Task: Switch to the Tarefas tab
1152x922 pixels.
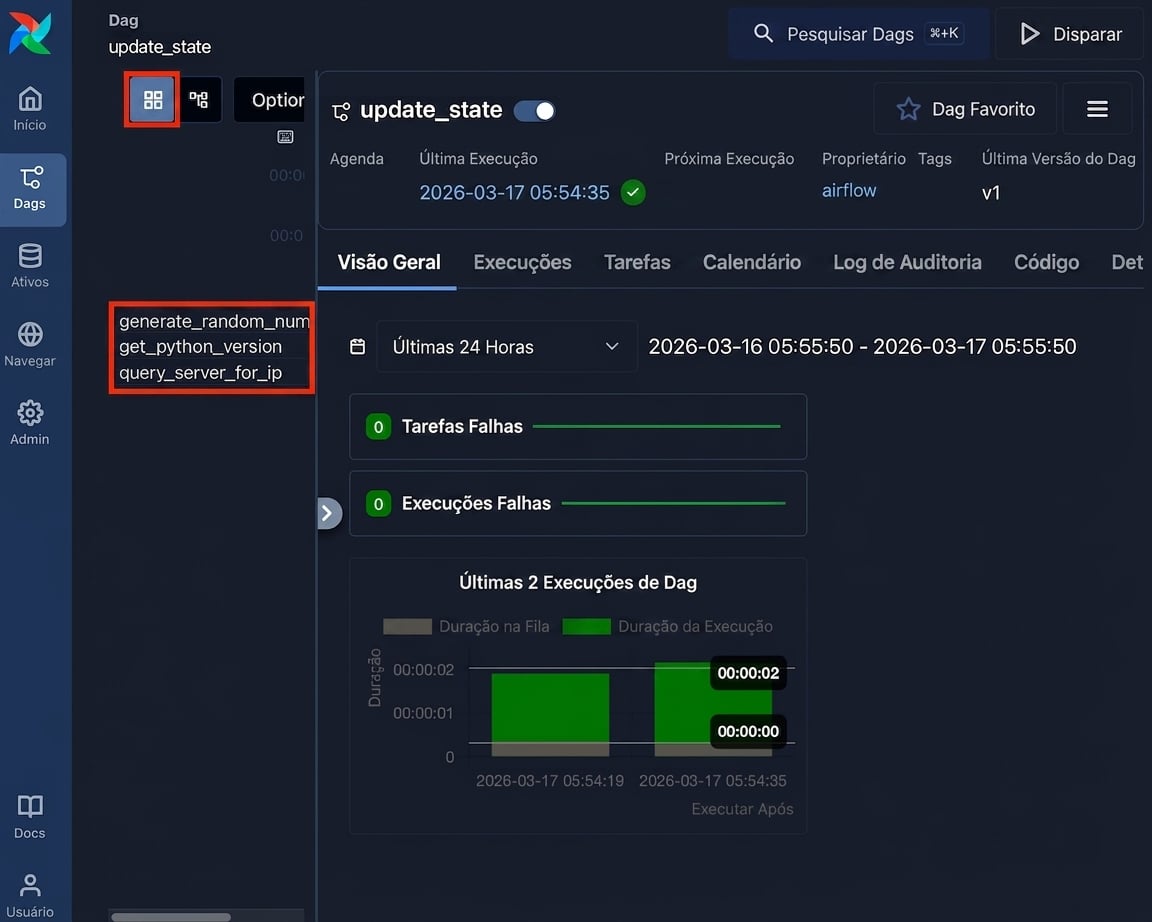Action: tap(637, 262)
